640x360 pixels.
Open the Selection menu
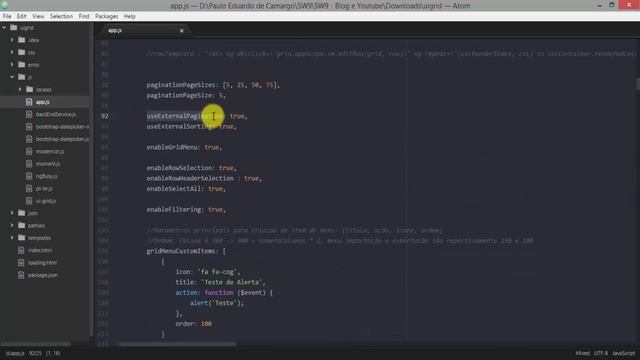click(61, 16)
